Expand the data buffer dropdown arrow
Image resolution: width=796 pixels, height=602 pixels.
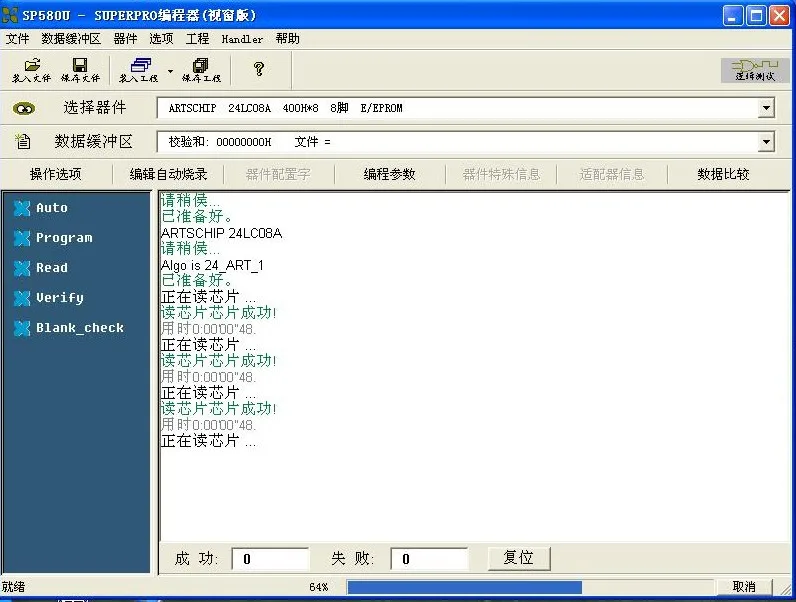click(x=767, y=142)
